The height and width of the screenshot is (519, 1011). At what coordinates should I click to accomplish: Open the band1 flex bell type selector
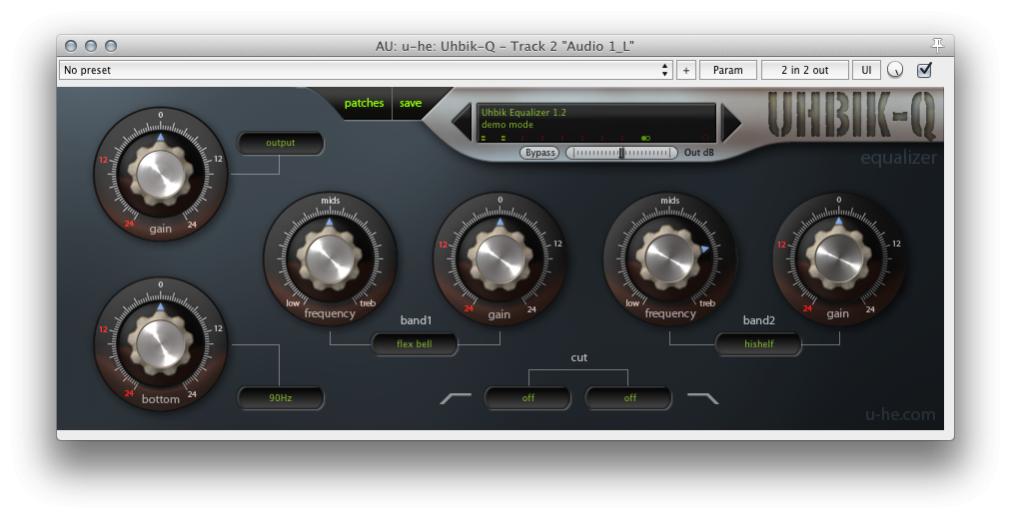coord(414,344)
